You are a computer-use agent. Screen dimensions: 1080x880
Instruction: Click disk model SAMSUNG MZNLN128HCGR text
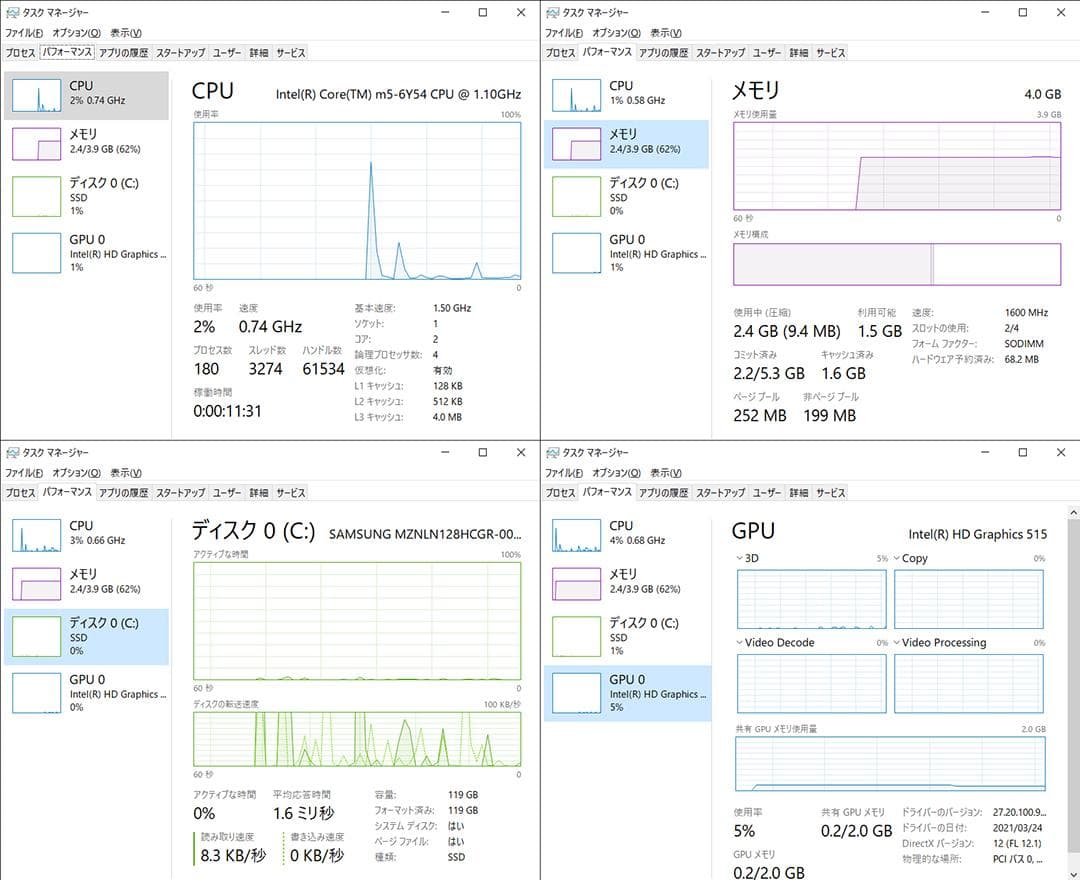coord(425,534)
